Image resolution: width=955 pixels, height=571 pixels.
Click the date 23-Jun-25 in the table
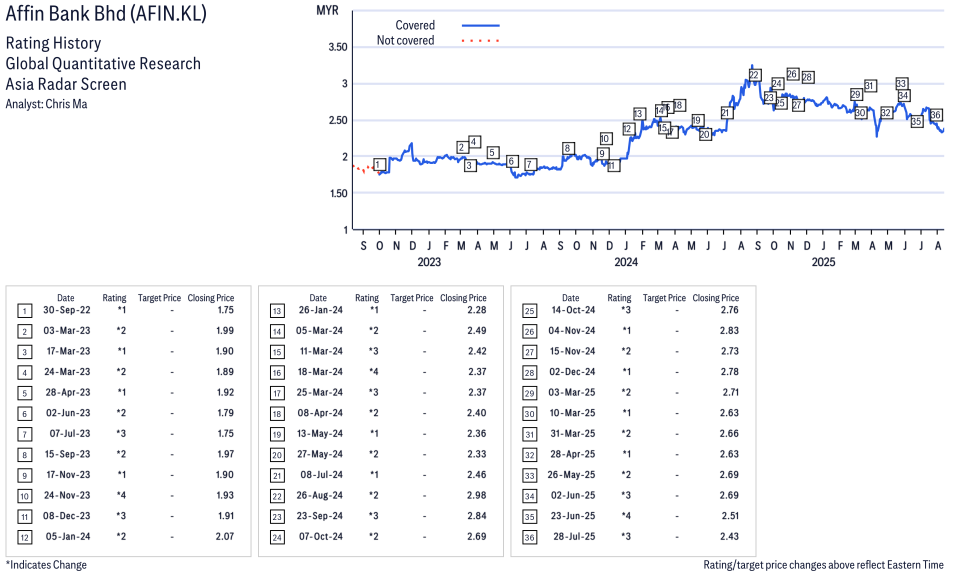click(573, 516)
